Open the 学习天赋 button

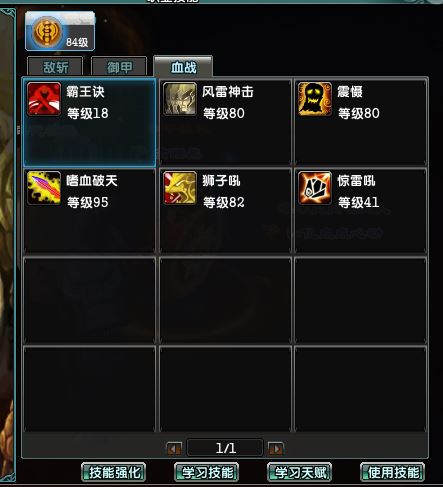click(x=299, y=472)
